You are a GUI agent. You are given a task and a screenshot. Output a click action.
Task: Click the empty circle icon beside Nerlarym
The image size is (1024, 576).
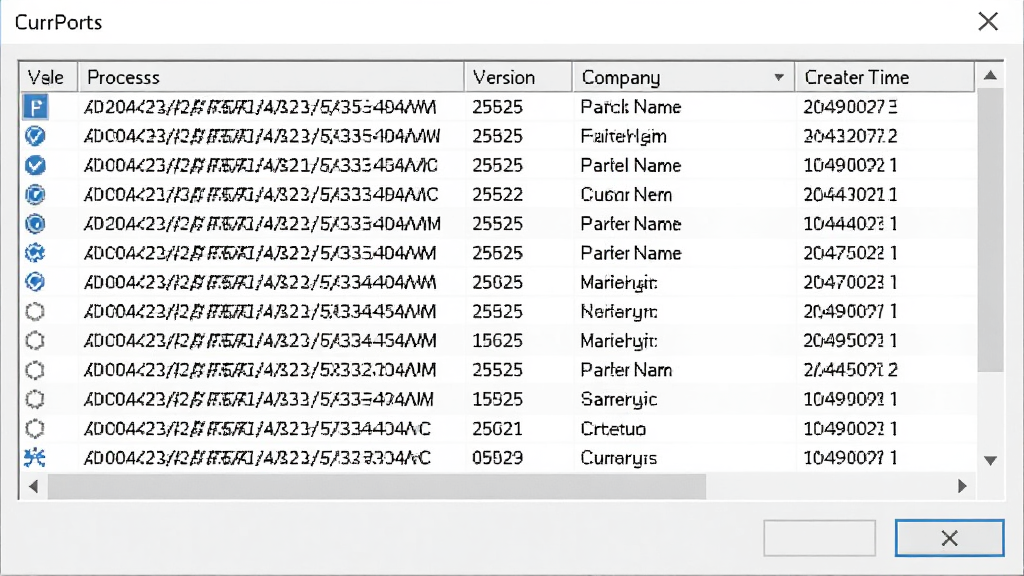(x=35, y=312)
